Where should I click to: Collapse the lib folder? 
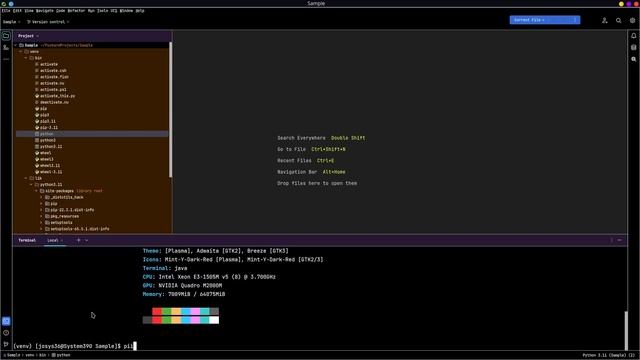pyautogui.click(x=26, y=178)
